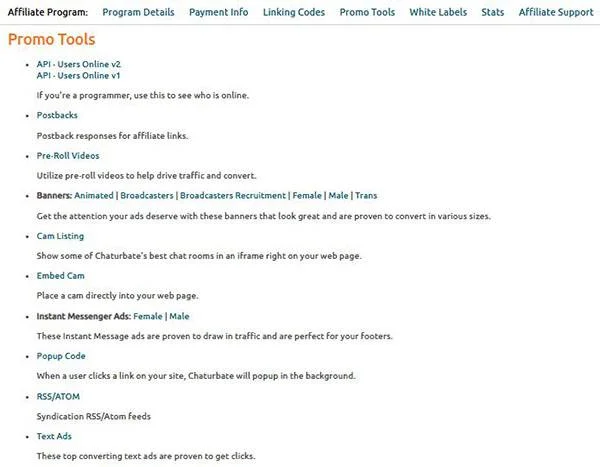This screenshot has width=600, height=467.
Task: Click the Postbacks link
Action: (x=57, y=115)
